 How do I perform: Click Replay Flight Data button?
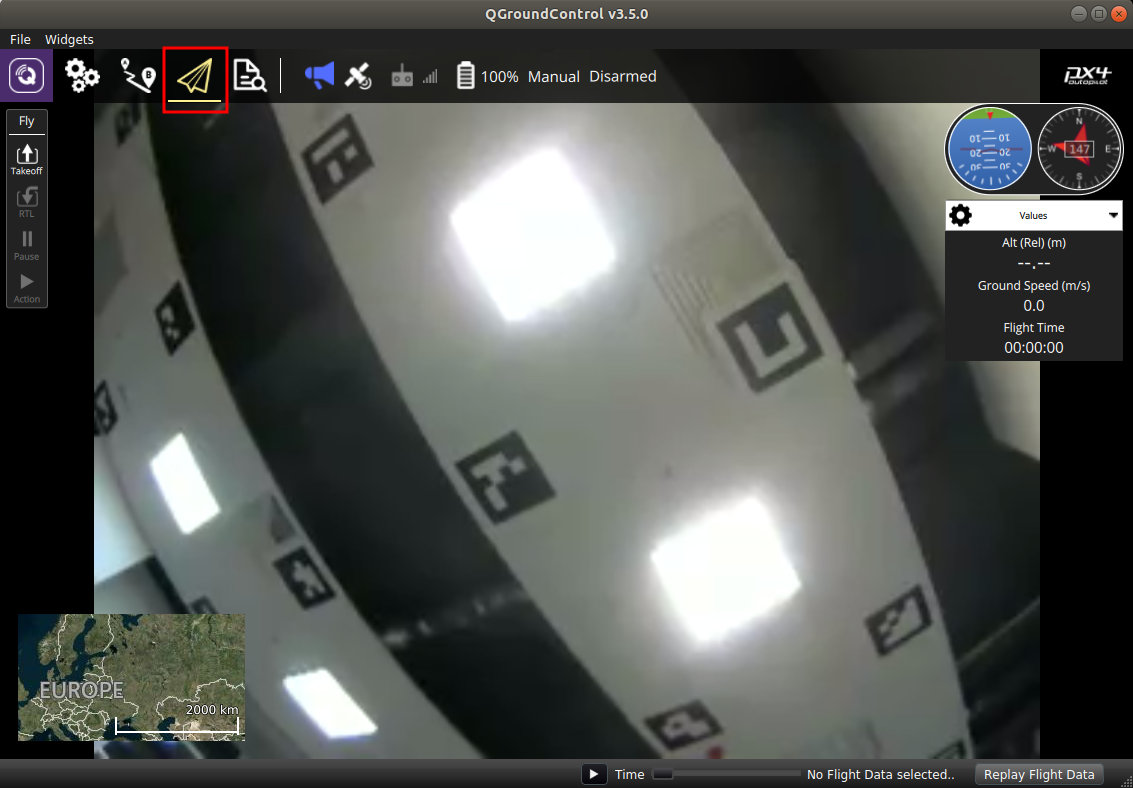(x=1039, y=774)
